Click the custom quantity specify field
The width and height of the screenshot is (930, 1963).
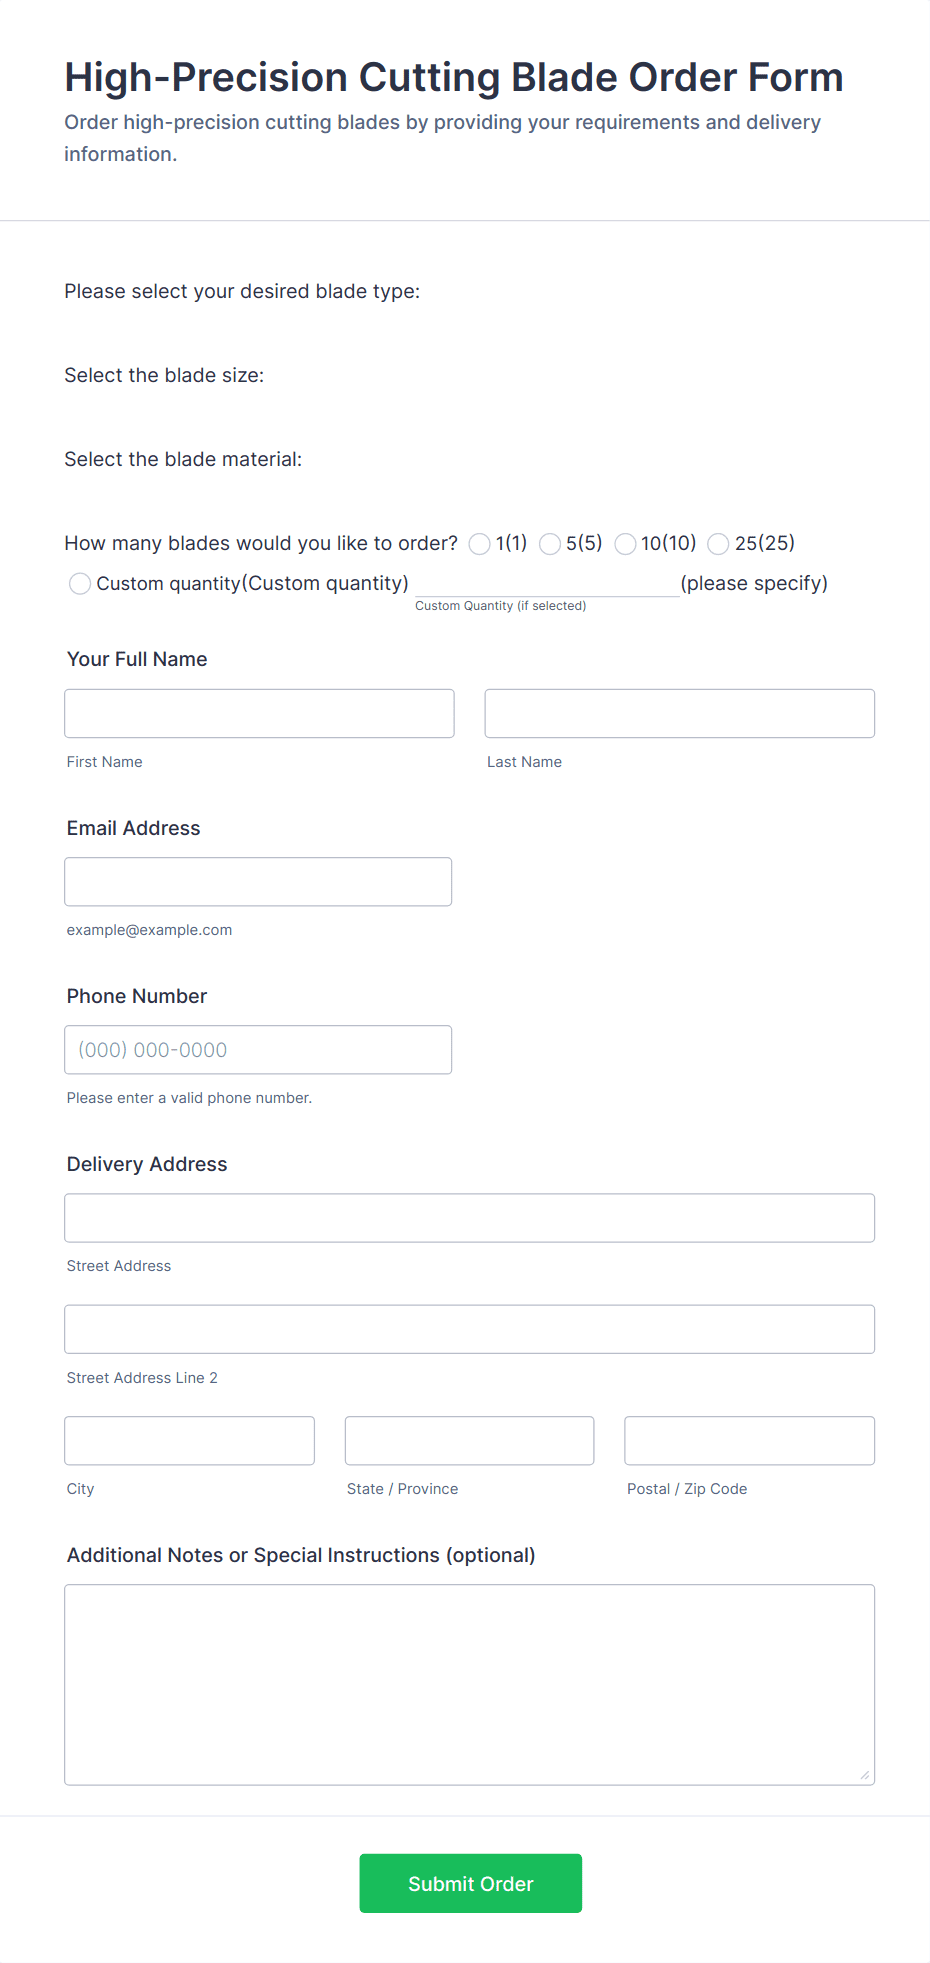(546, 585)
